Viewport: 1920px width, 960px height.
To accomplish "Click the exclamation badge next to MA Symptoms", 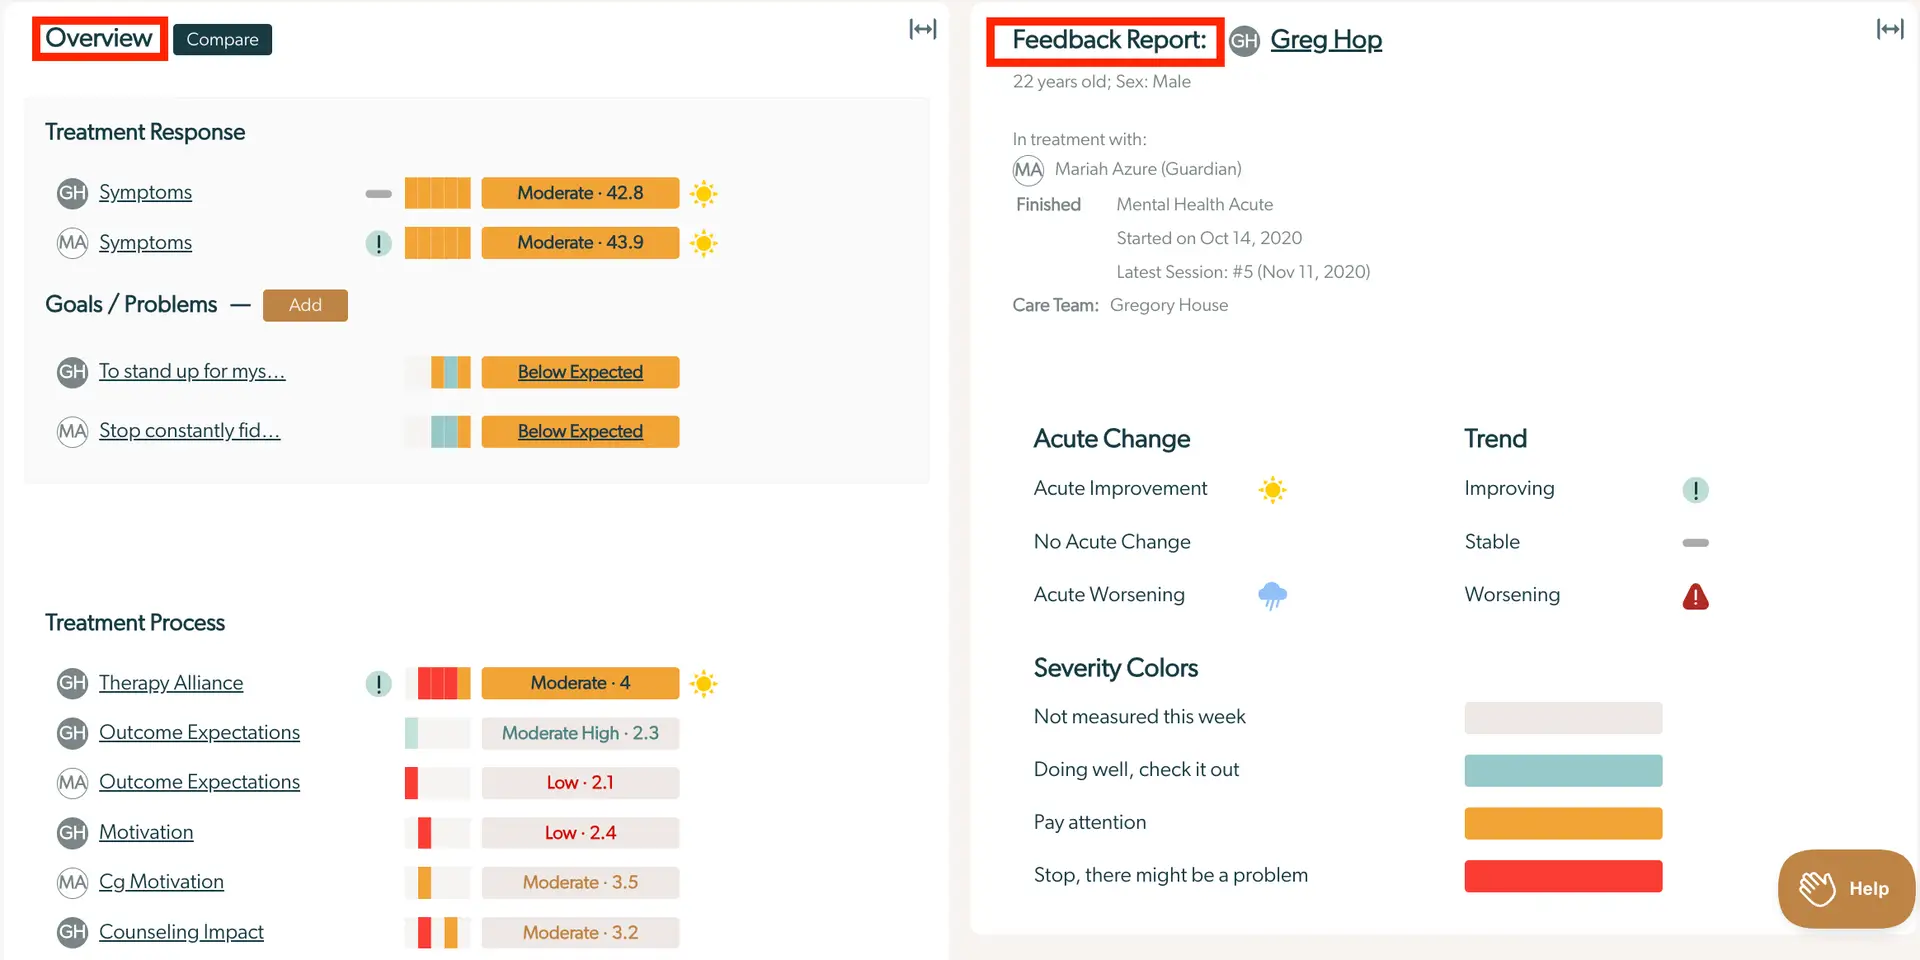I will [378, 243].
